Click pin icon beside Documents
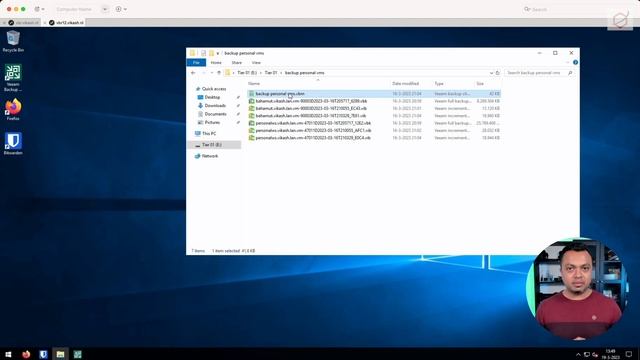This screenshot has width=640, height=360. pos(238,114)
